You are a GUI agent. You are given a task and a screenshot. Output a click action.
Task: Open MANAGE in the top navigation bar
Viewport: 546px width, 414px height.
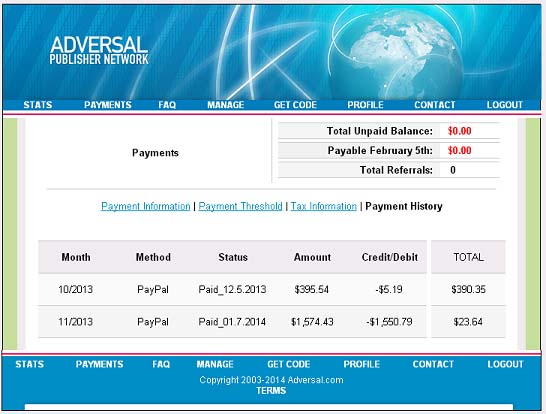tap(226, 105)
